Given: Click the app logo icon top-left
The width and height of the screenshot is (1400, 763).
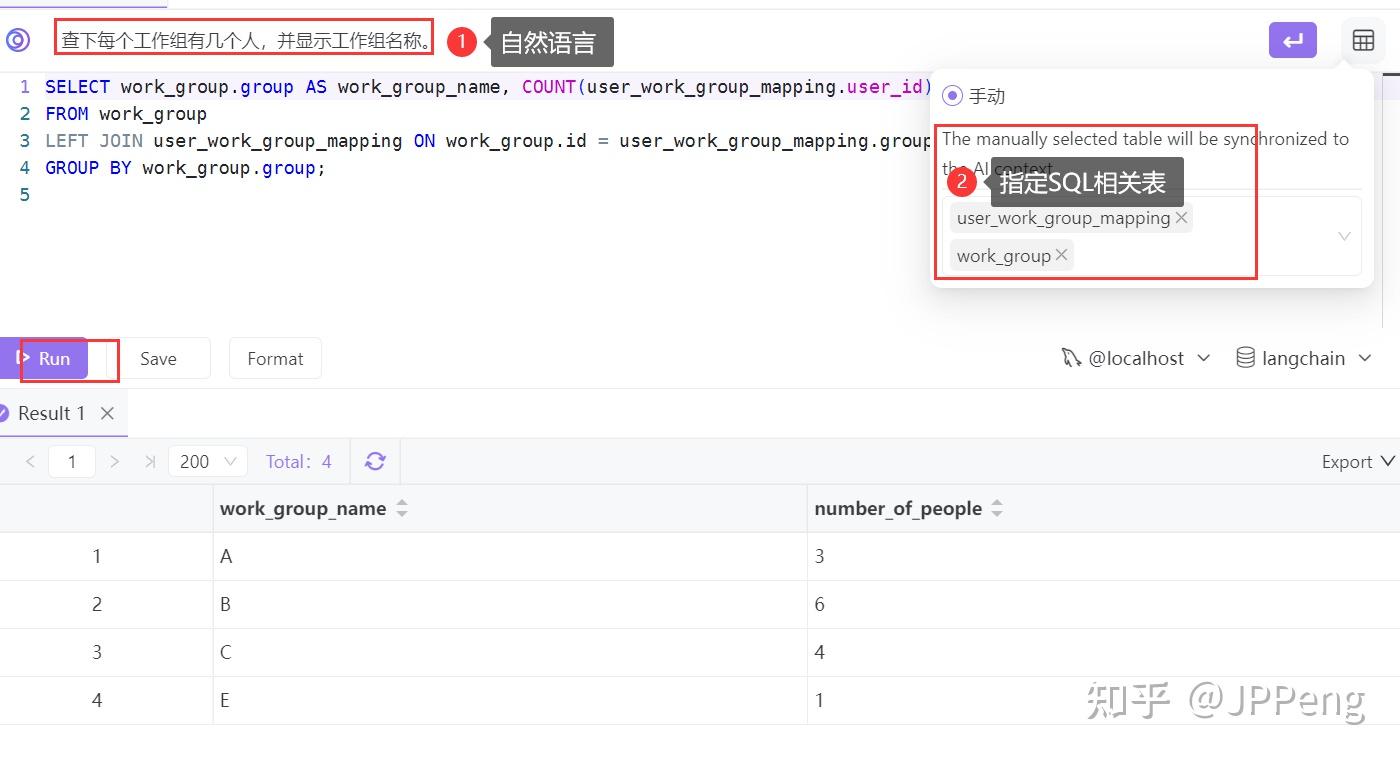Looking at the screenshot, I should [x=18, y=40].
